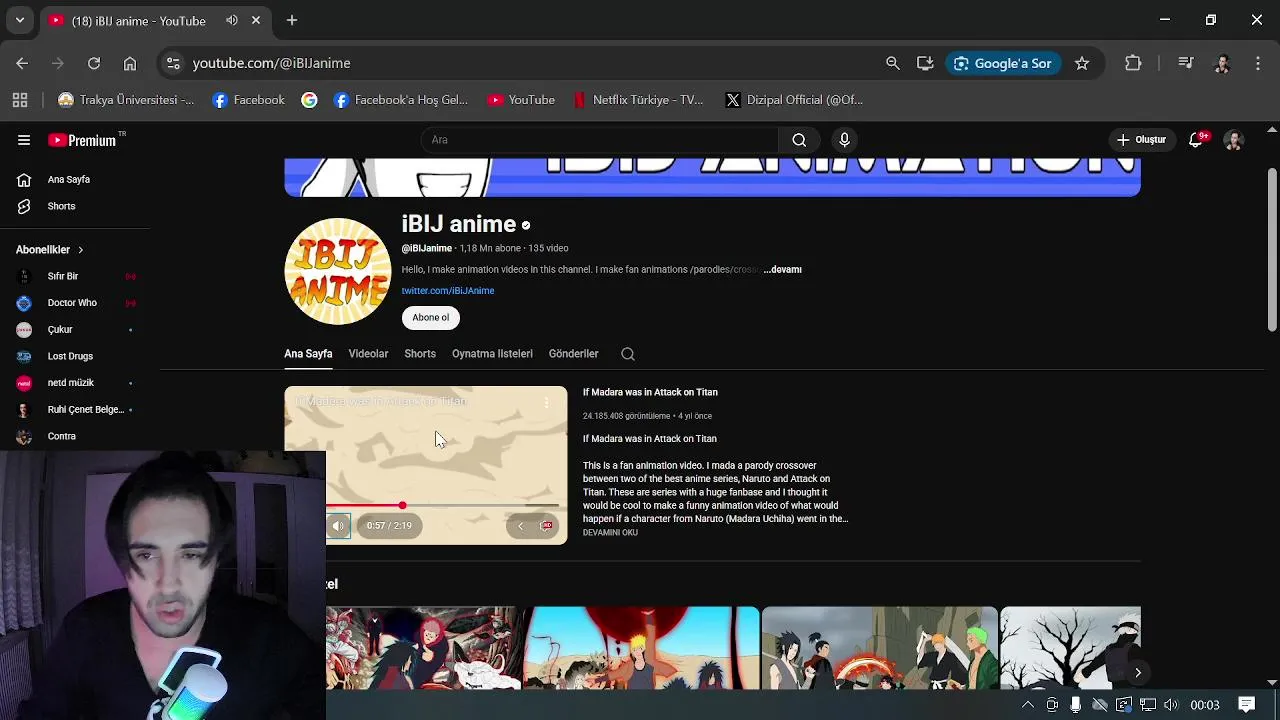Activate voice search microphone
This screenshot has width=1280, height=720.
point(844,140)
